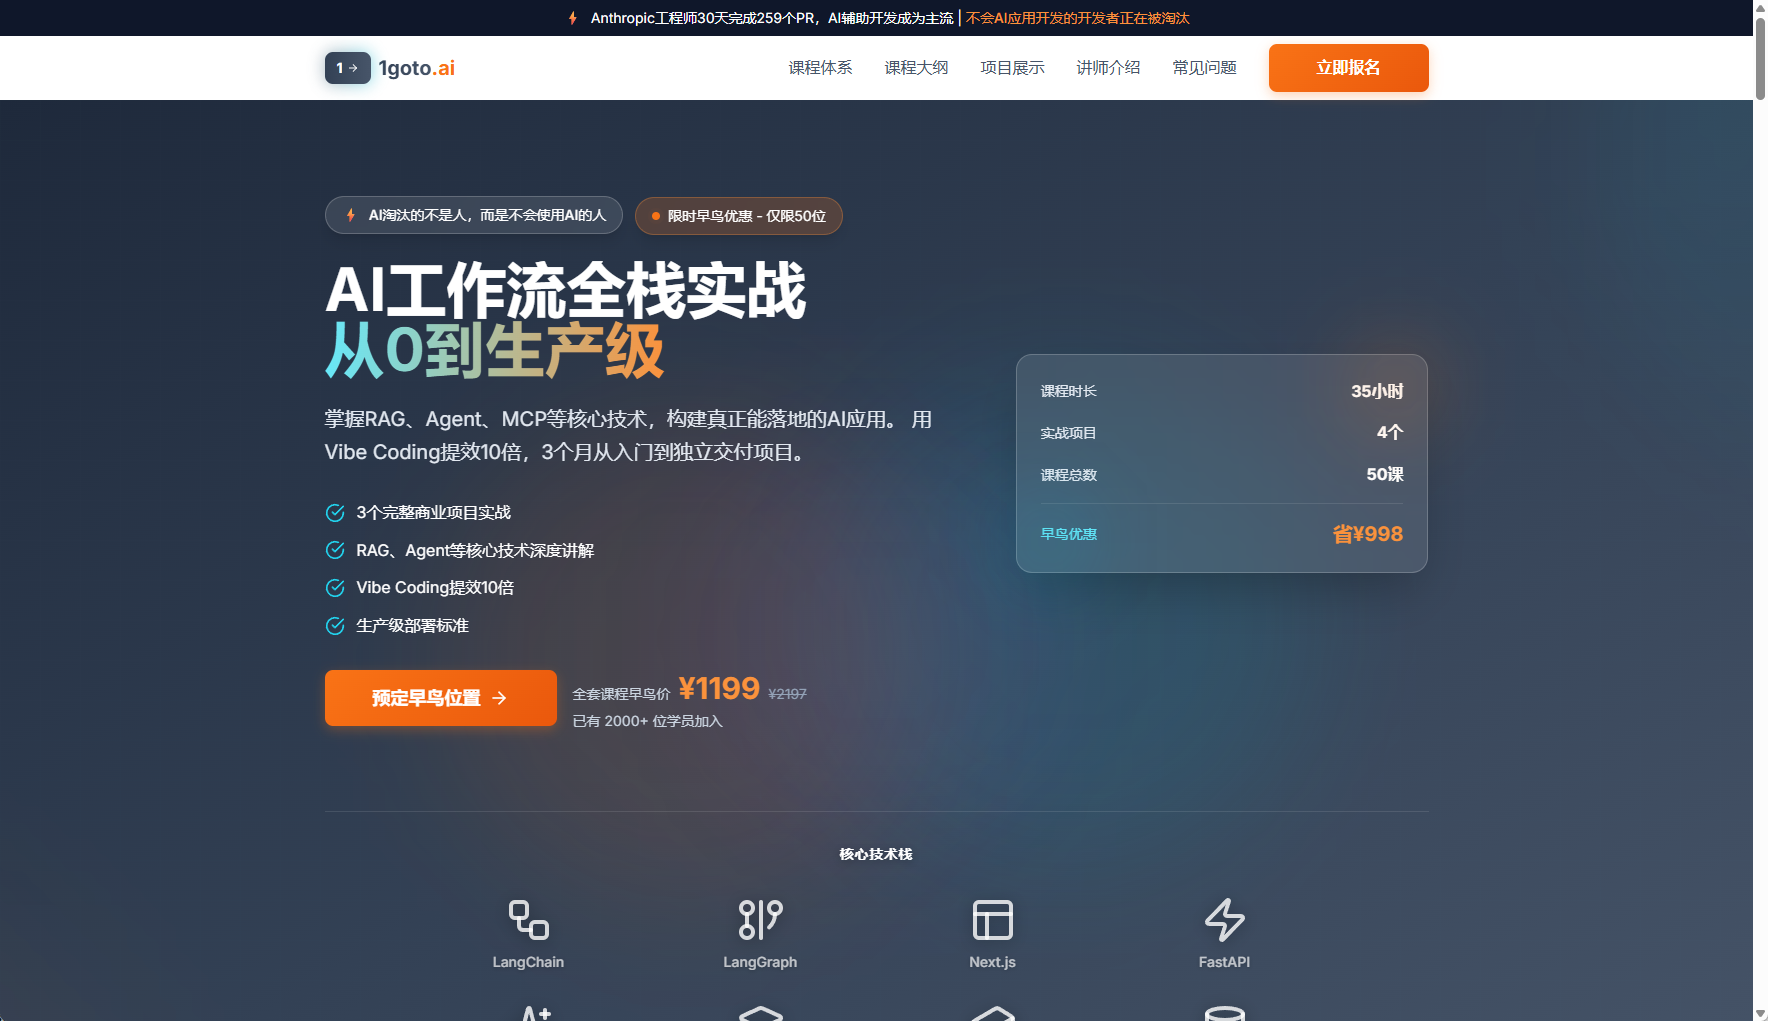
Task: Click the lightning icon in AI淘汰 badge
Action: pyautogui.click(x=351, y=215)
